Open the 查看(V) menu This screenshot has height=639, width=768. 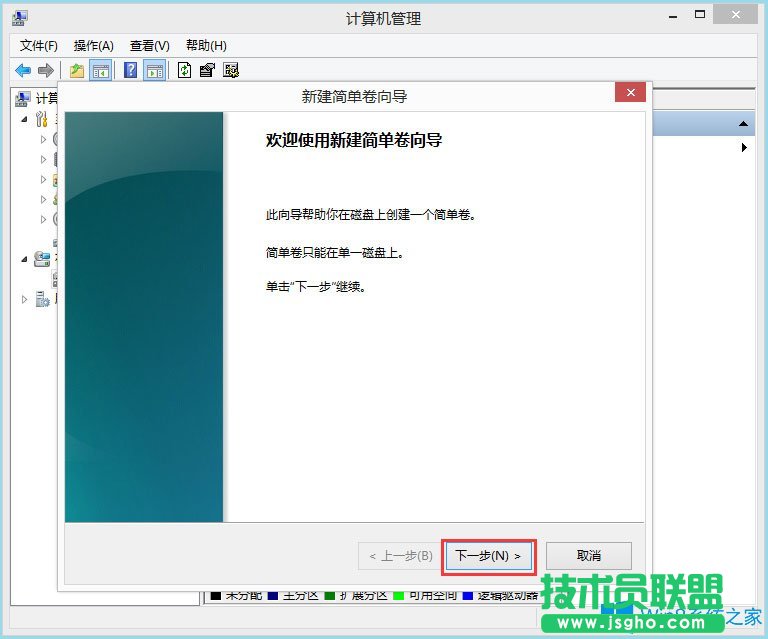coord(149,46)
